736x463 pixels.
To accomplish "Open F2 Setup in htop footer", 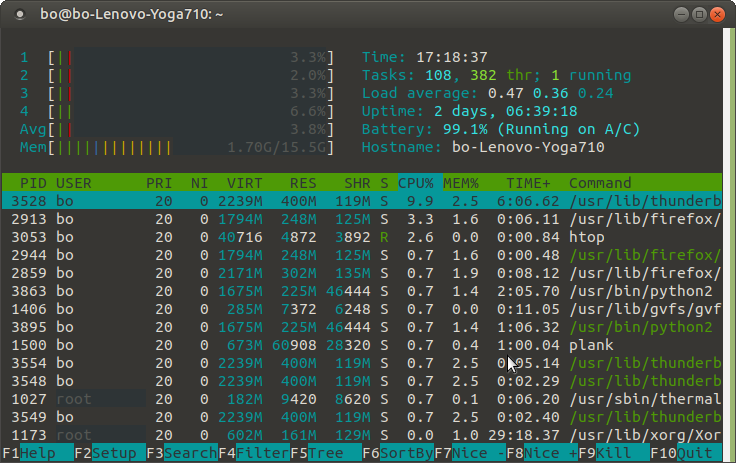I will 110,453.
